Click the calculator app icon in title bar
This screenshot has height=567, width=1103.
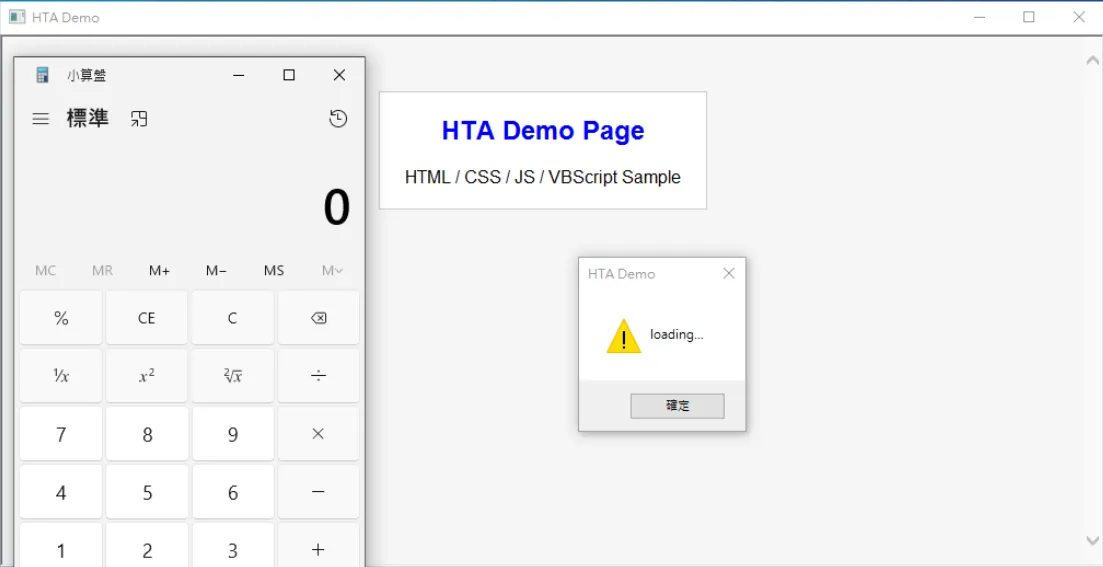point(42,75)
